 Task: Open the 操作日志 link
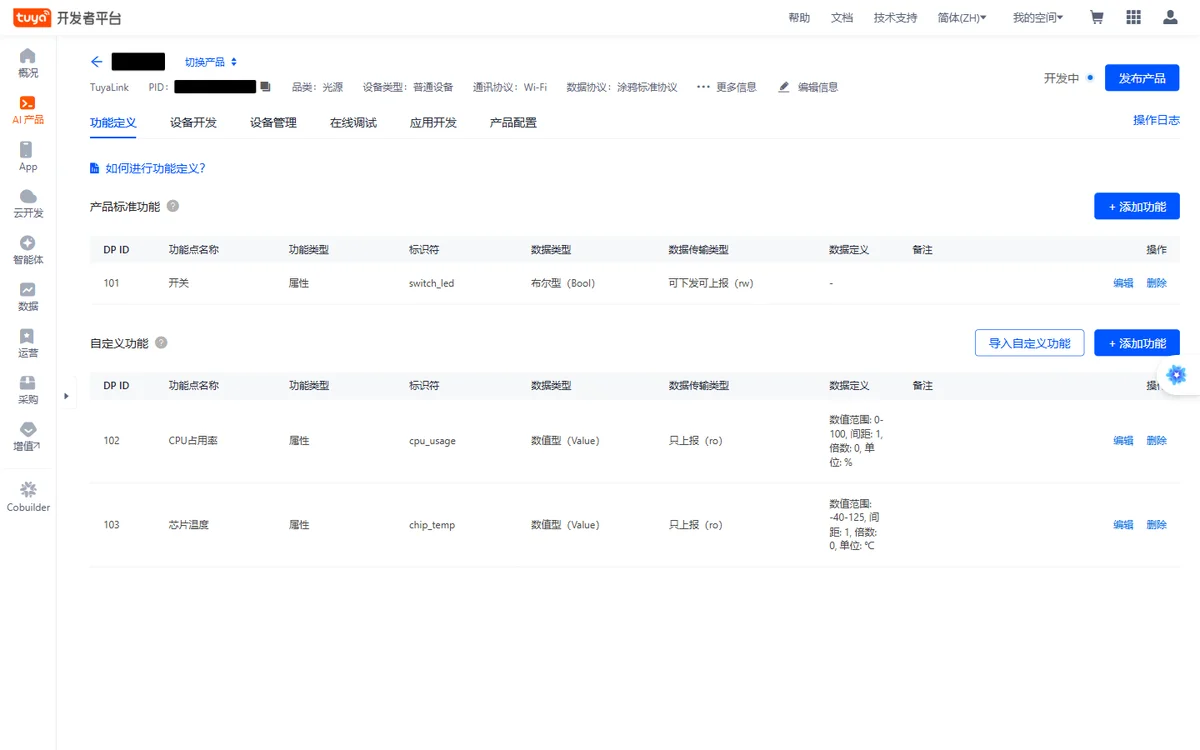(x=1156, y=120)
